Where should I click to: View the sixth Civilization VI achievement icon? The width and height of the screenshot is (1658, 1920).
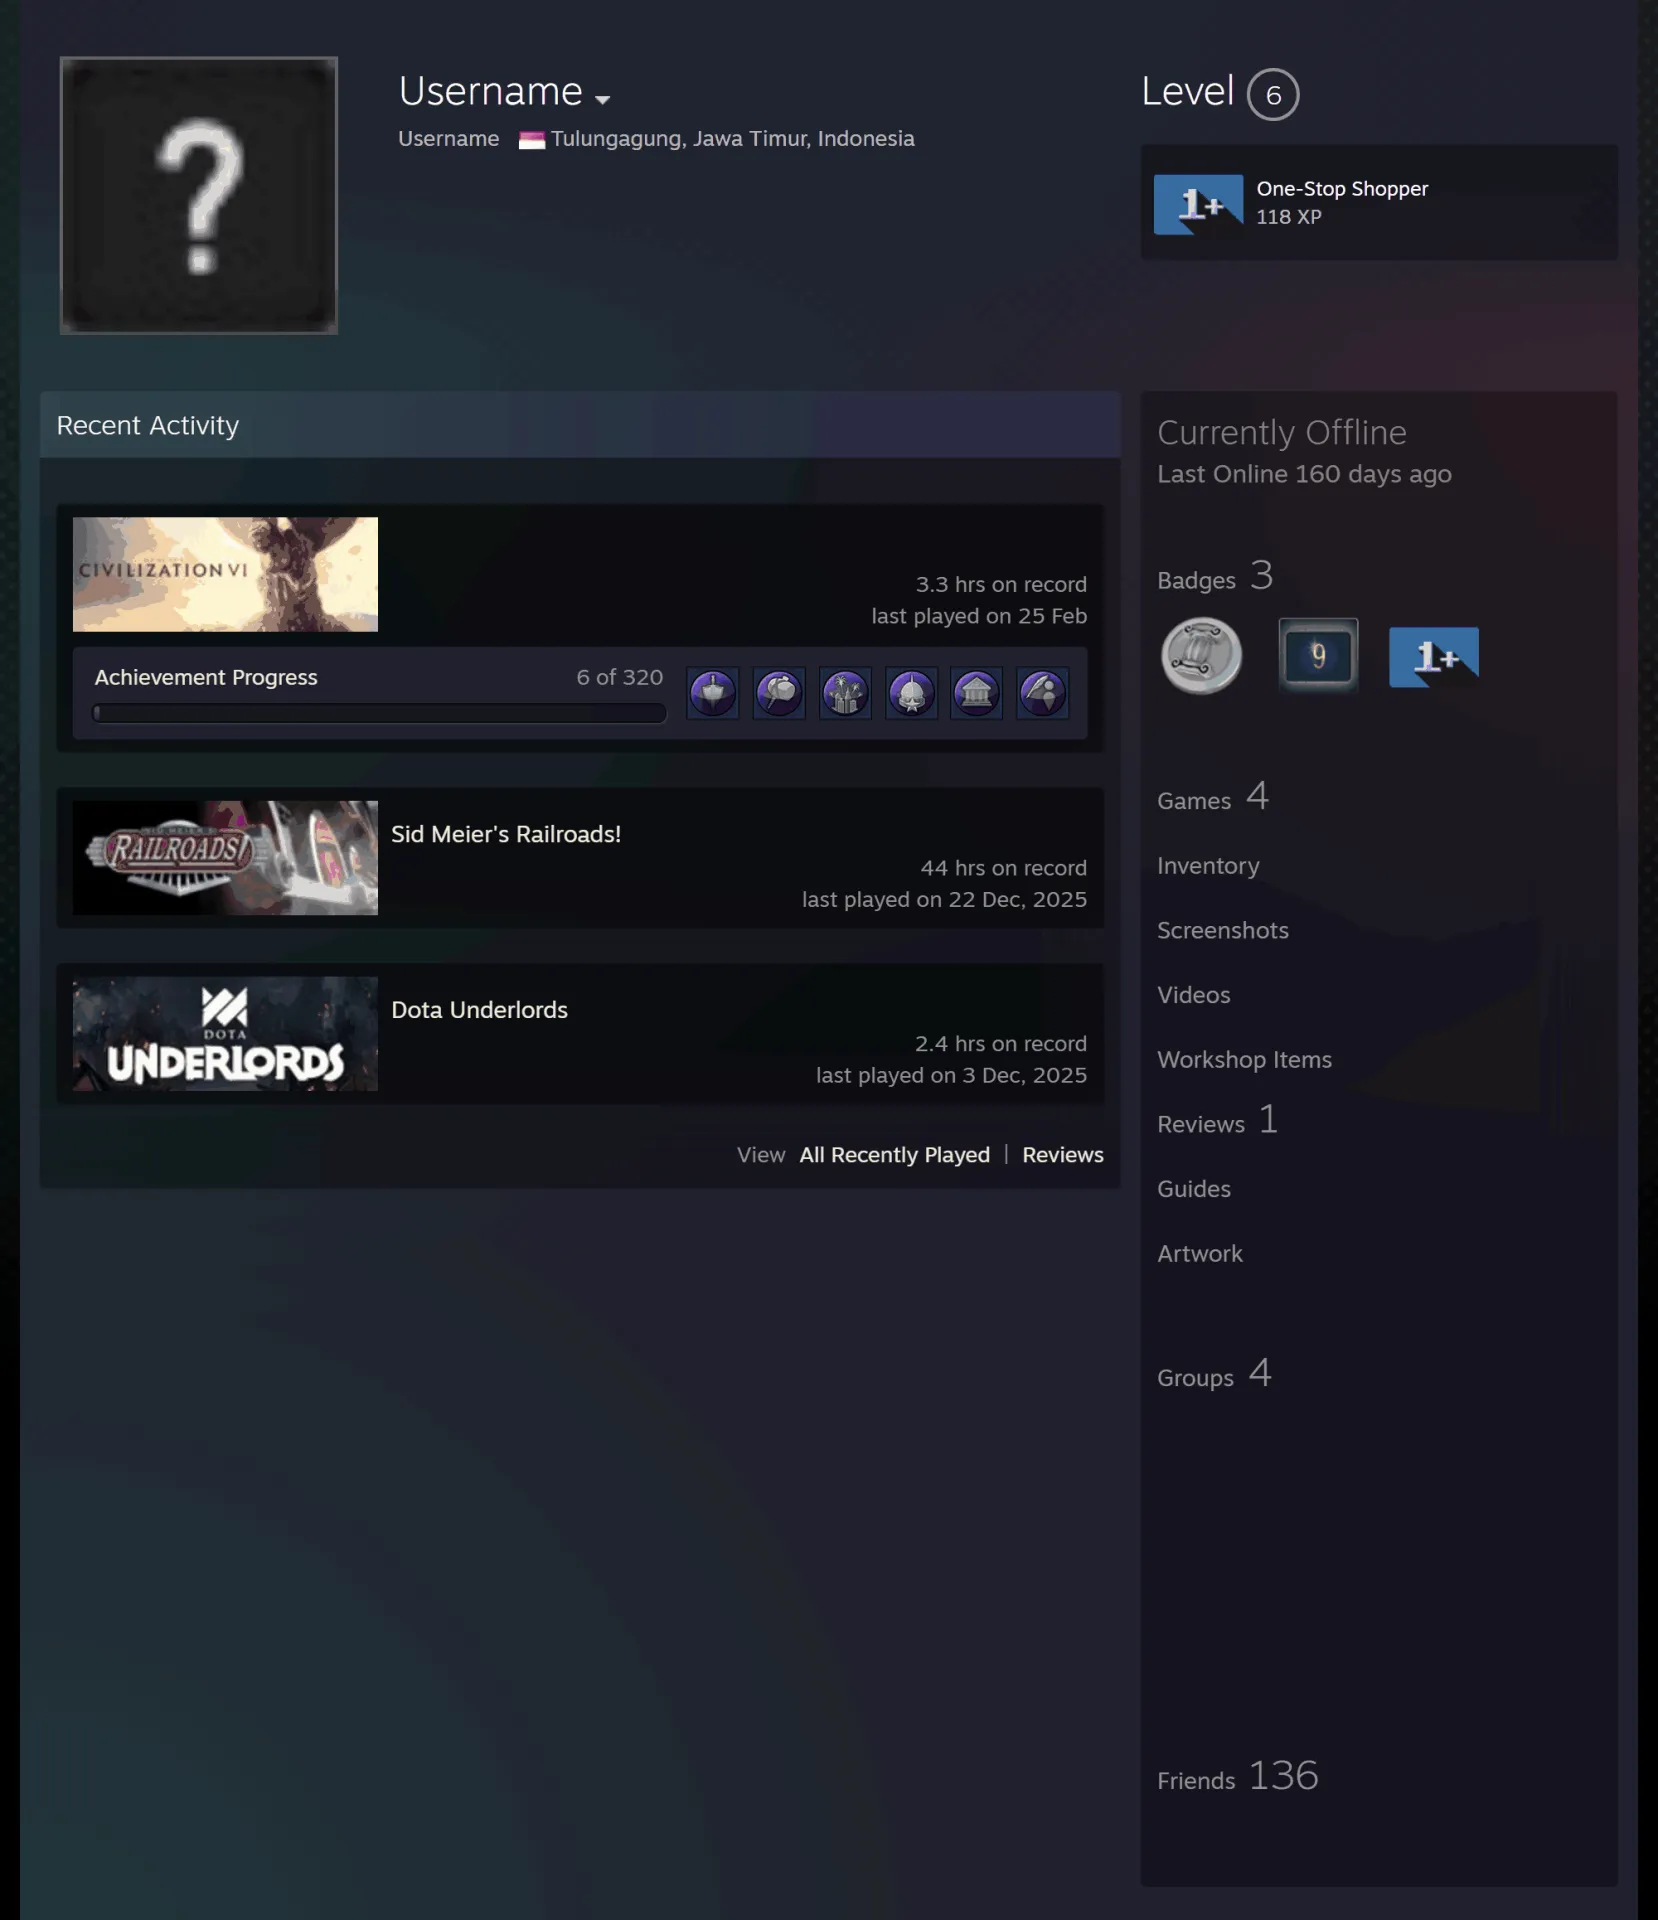(1043, 693)
